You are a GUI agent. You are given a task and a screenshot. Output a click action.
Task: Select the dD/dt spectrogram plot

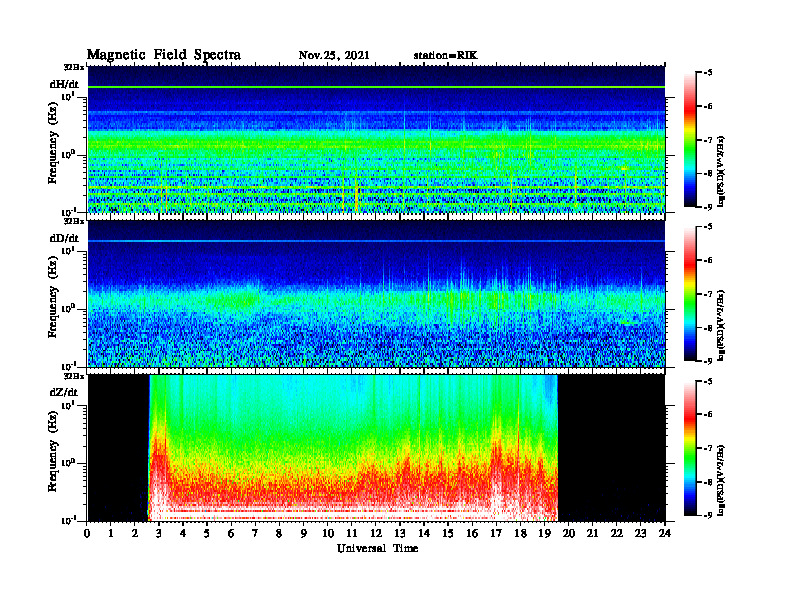(376, 293)
